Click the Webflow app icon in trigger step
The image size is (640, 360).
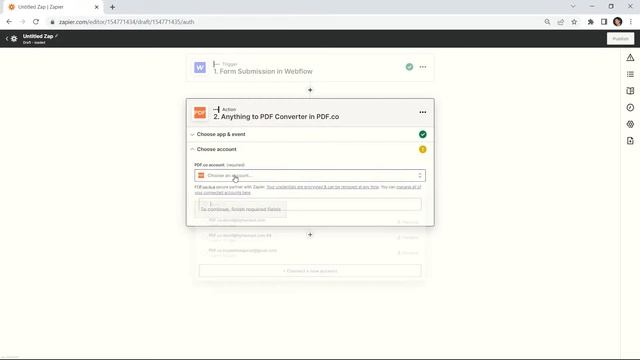click(200, 67)
